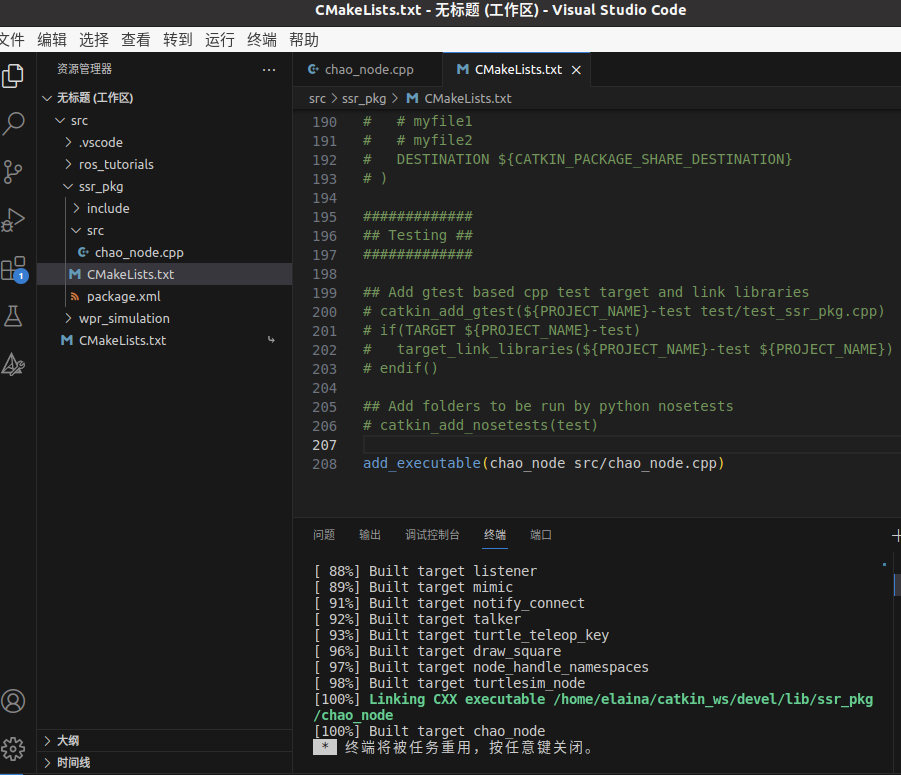Click the '# catkin_add_nosetests(test)' comment
The height and width of the screenshot is (775, 901).
click(x=480, y=425)
